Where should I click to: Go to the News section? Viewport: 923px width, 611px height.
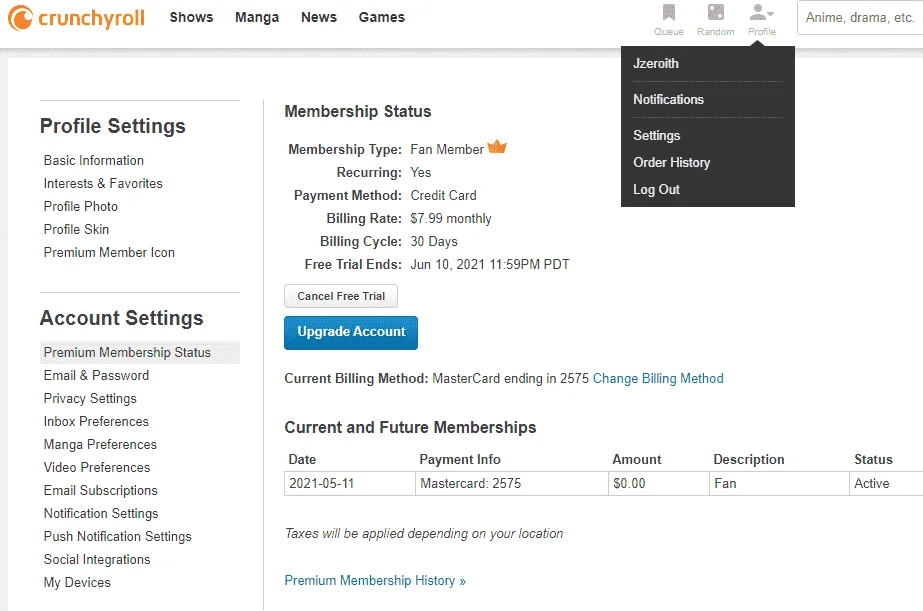pyautogui.click(x=319, y=18)
